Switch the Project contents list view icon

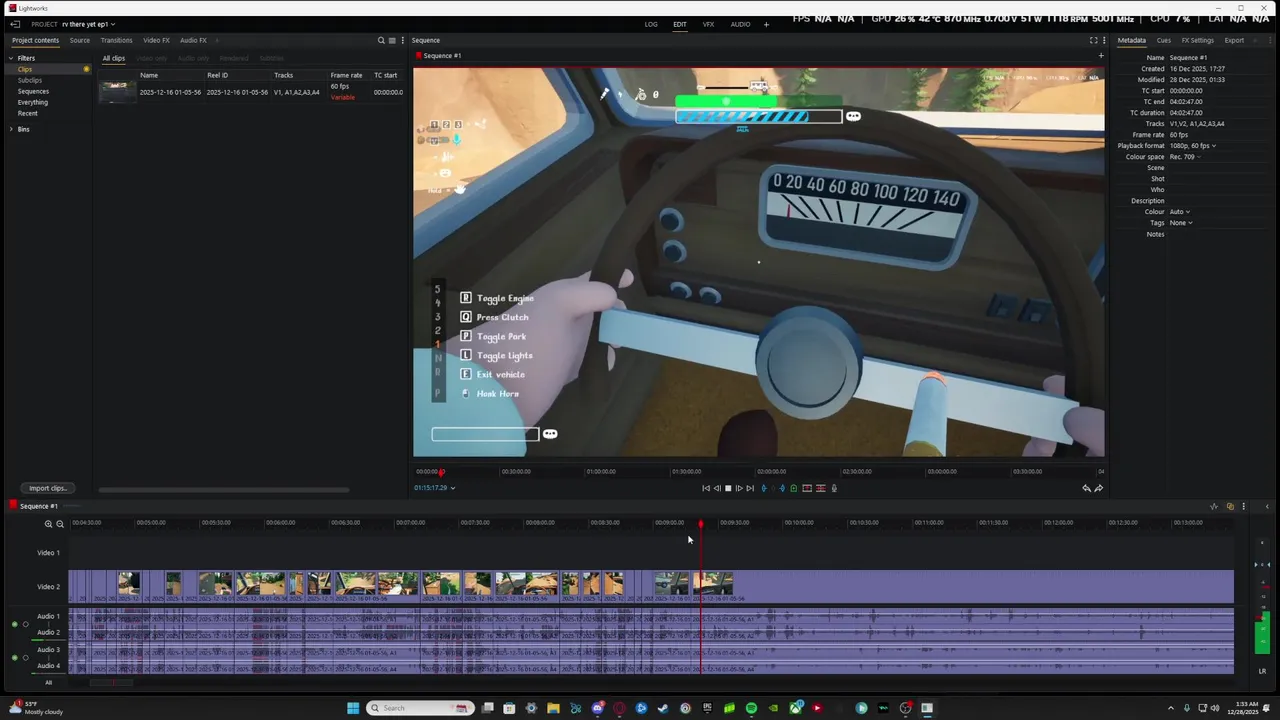(392, 41)
